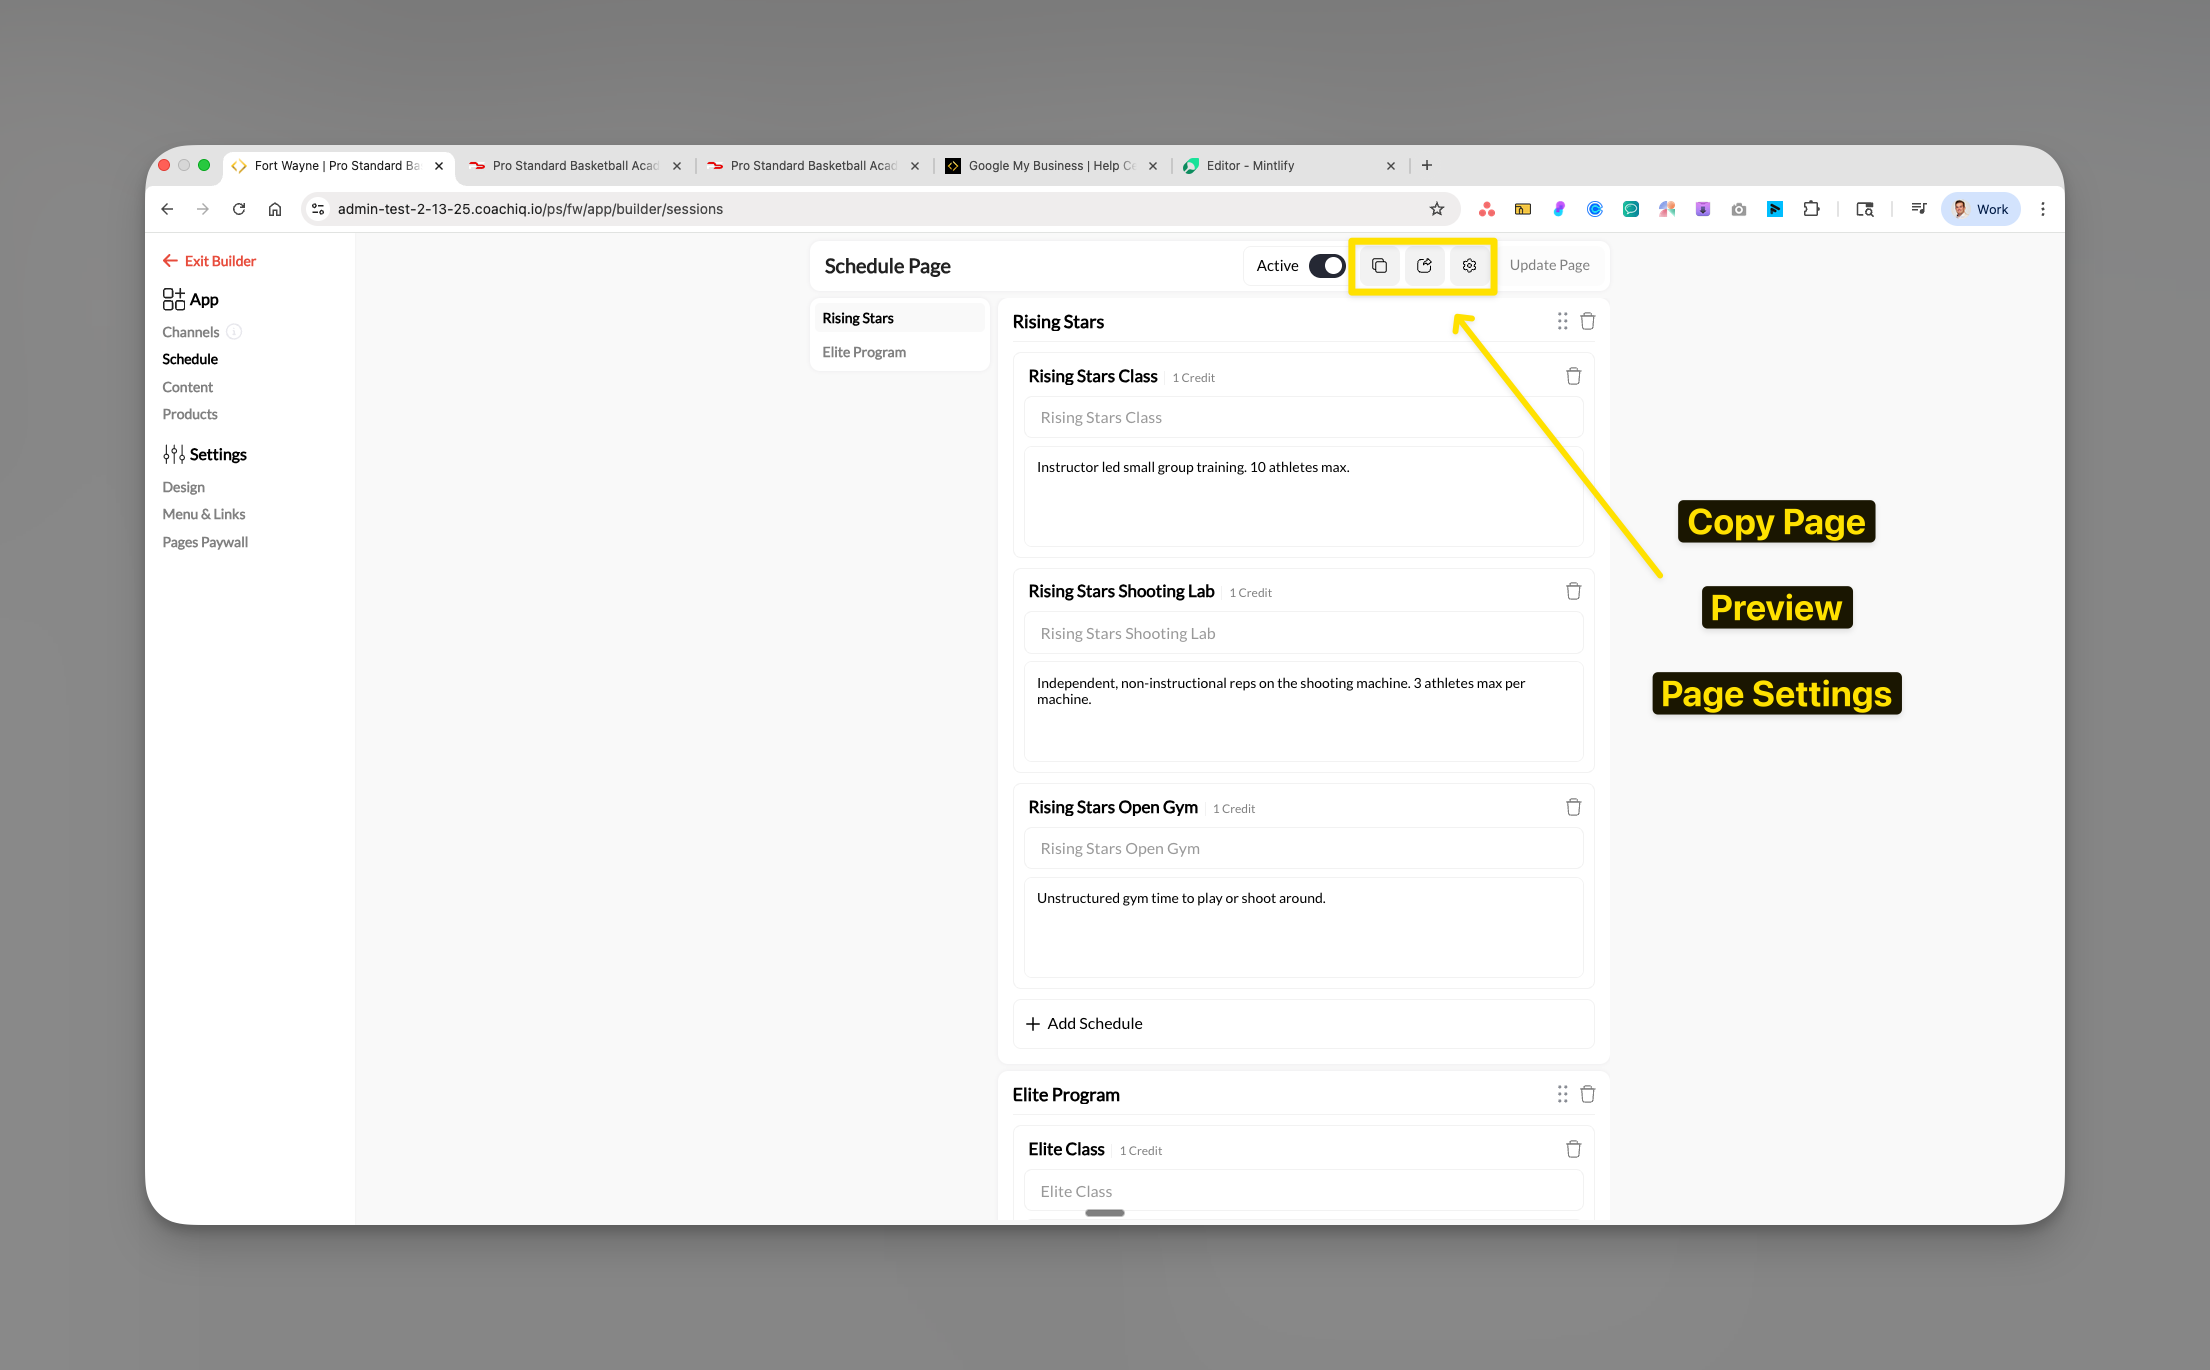2210x1370 pixels.
Task: Open the Schedule section in the sidebar
Action: 190,358
